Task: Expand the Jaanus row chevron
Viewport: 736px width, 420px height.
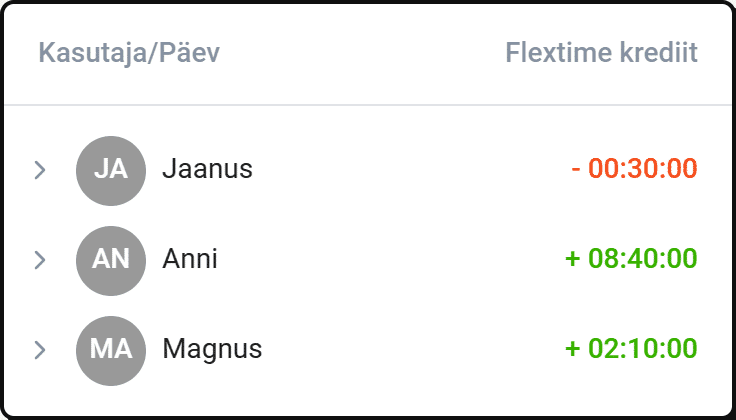Action: (40, 170)
